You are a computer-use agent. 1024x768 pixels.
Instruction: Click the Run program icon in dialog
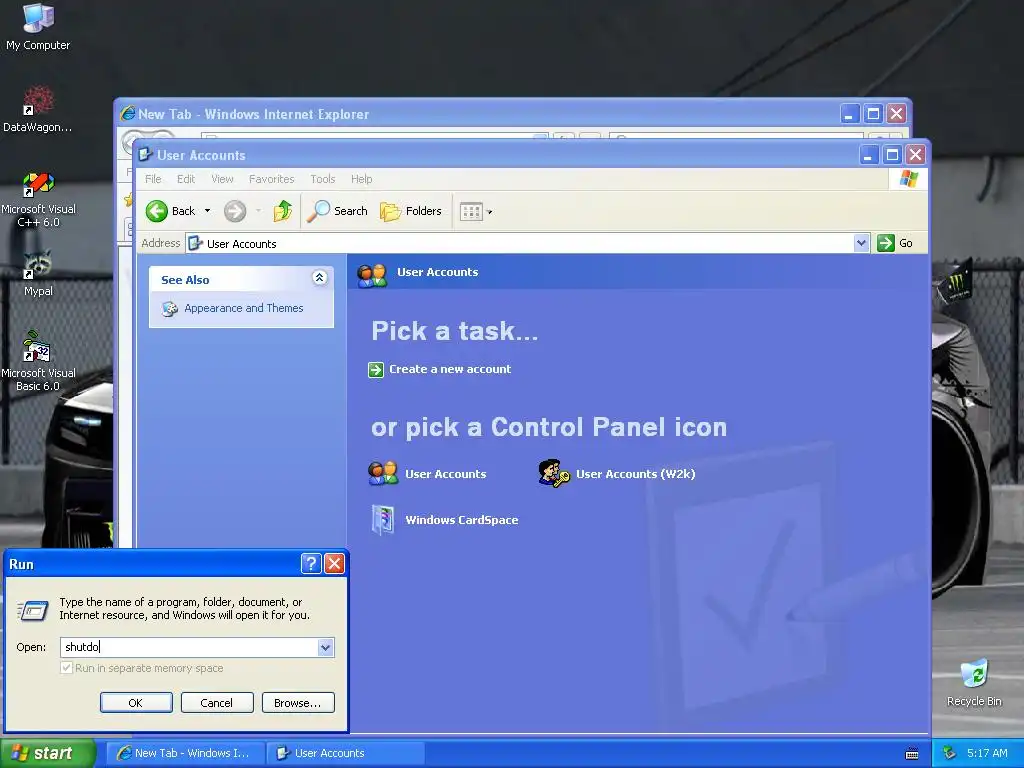(x=33, y=611)
